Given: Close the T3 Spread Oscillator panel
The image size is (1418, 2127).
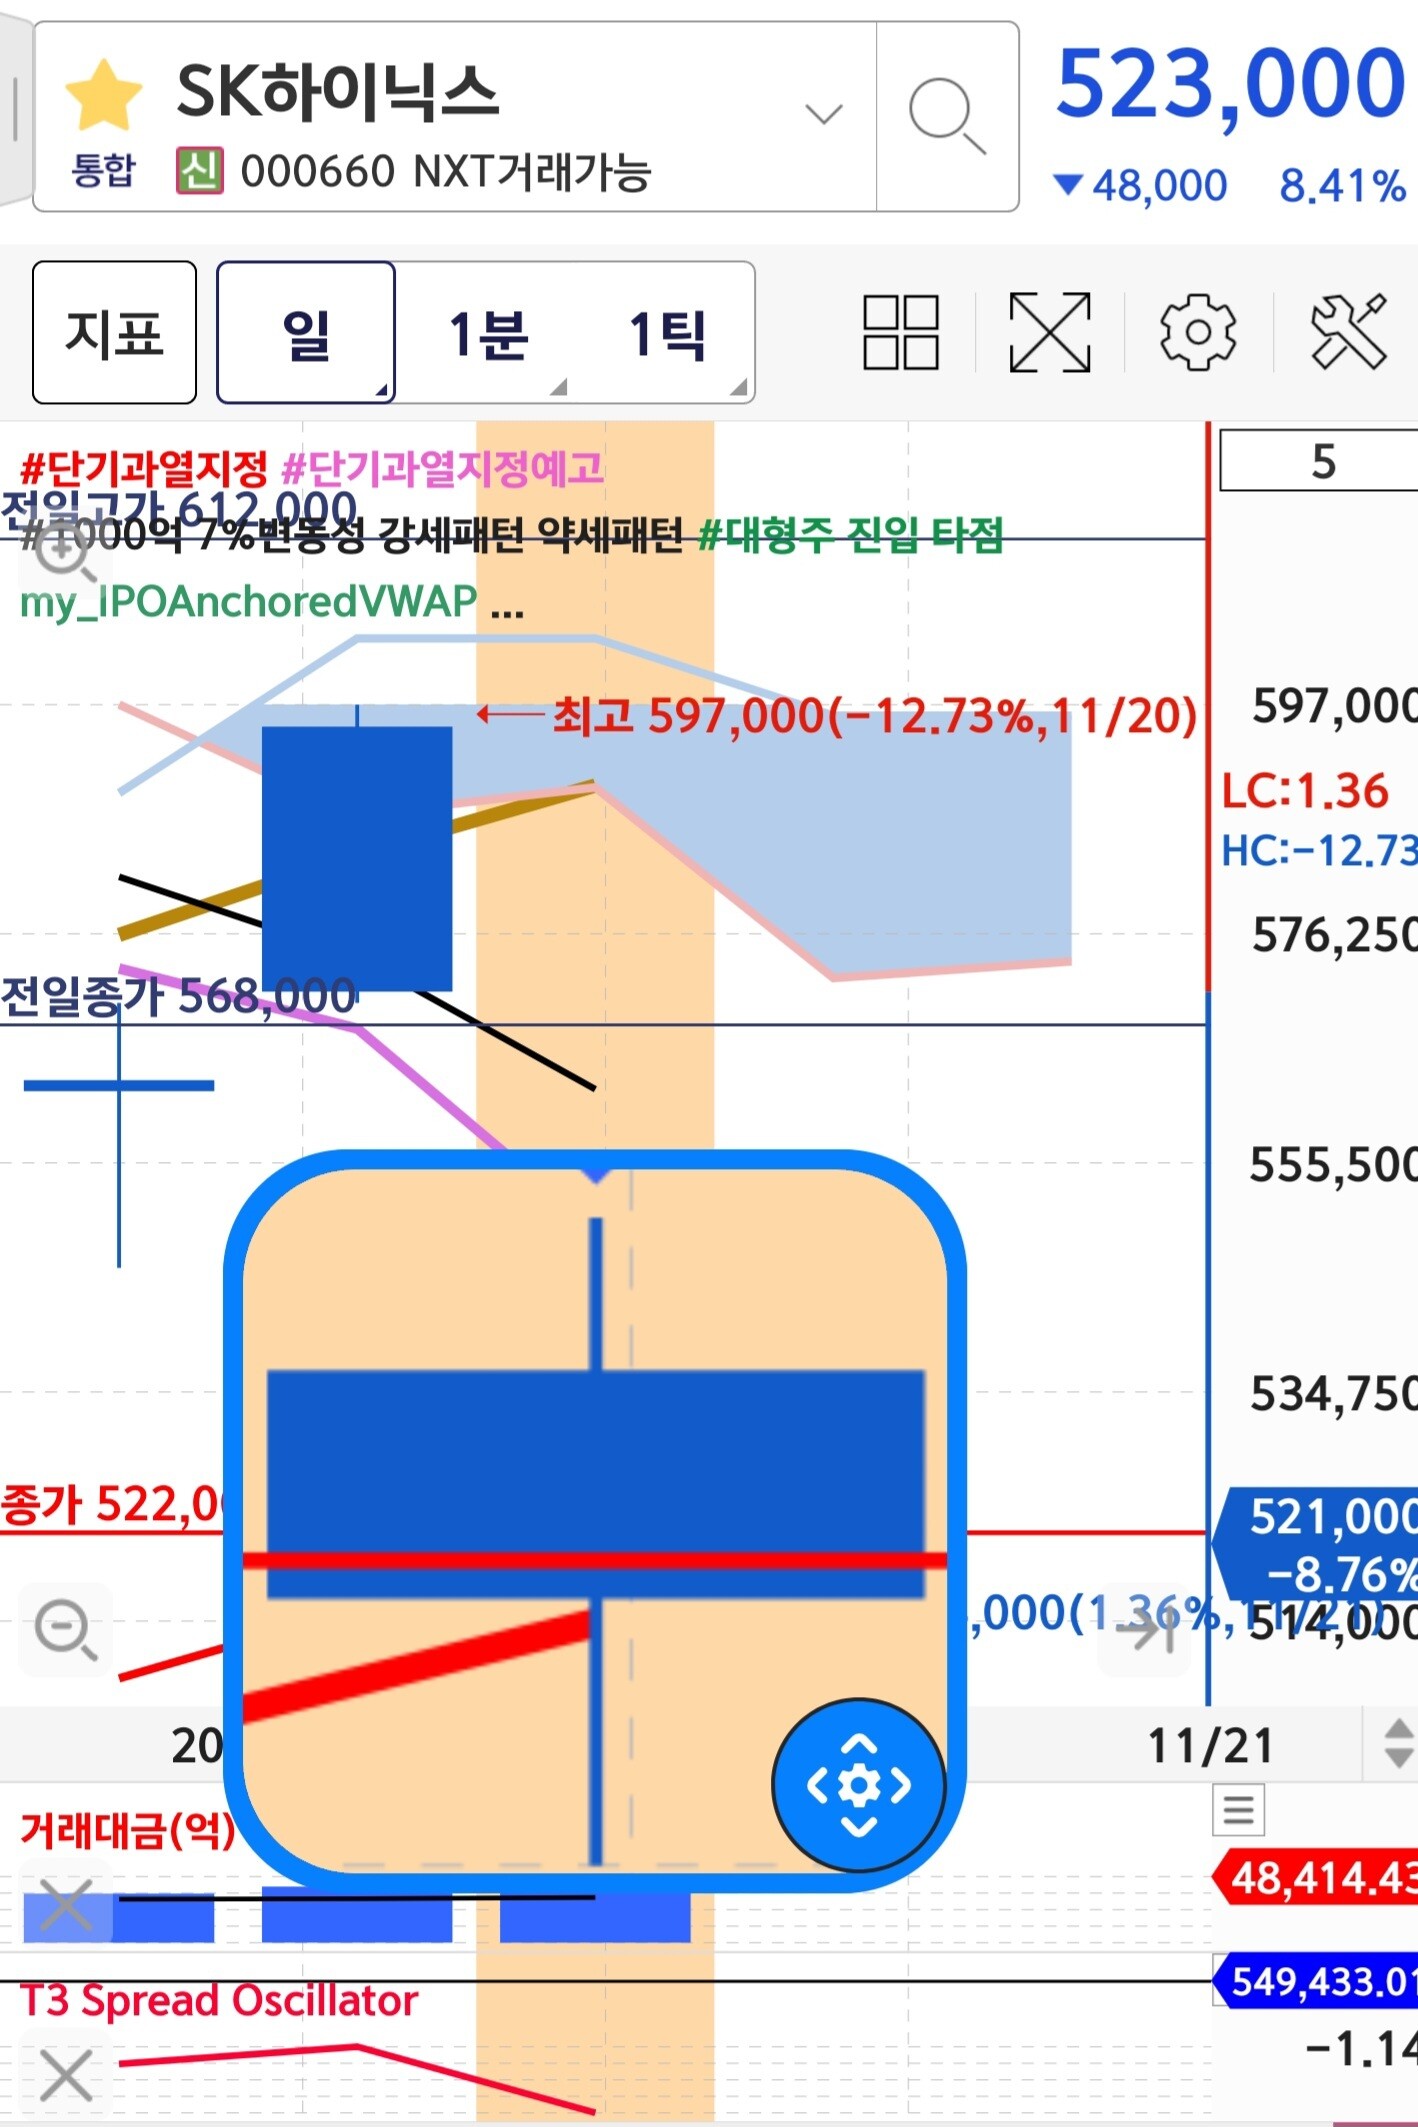Looking at the screenshot, I should (x=66, y=2075).
